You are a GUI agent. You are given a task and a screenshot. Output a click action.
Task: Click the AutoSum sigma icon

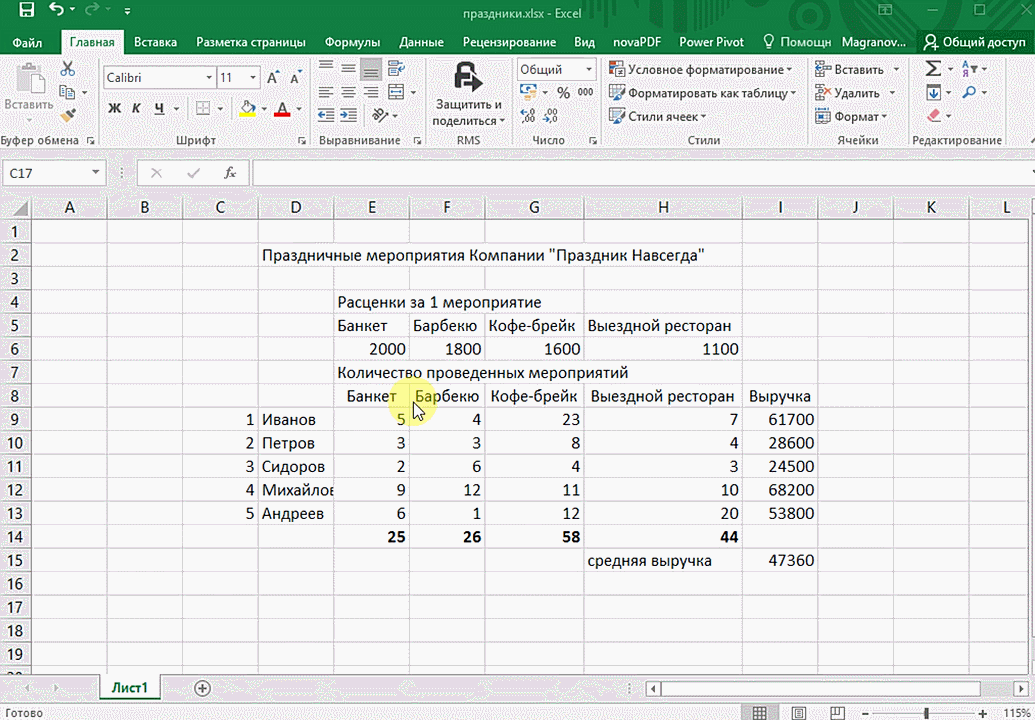coord(932,69)
